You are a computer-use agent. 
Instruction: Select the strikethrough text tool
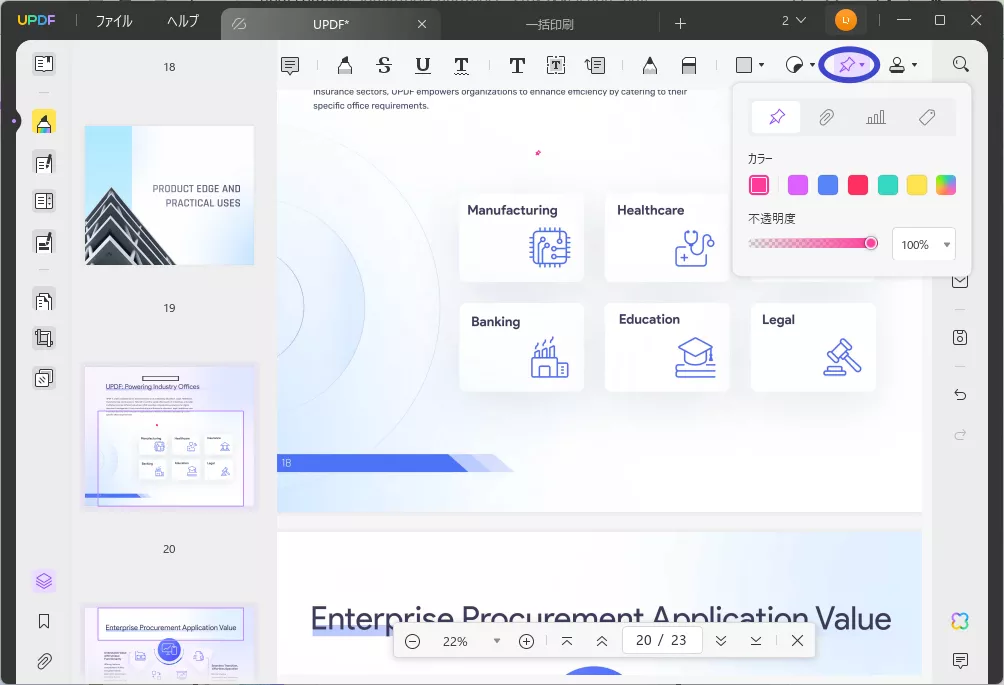click(x=384, y=65)
